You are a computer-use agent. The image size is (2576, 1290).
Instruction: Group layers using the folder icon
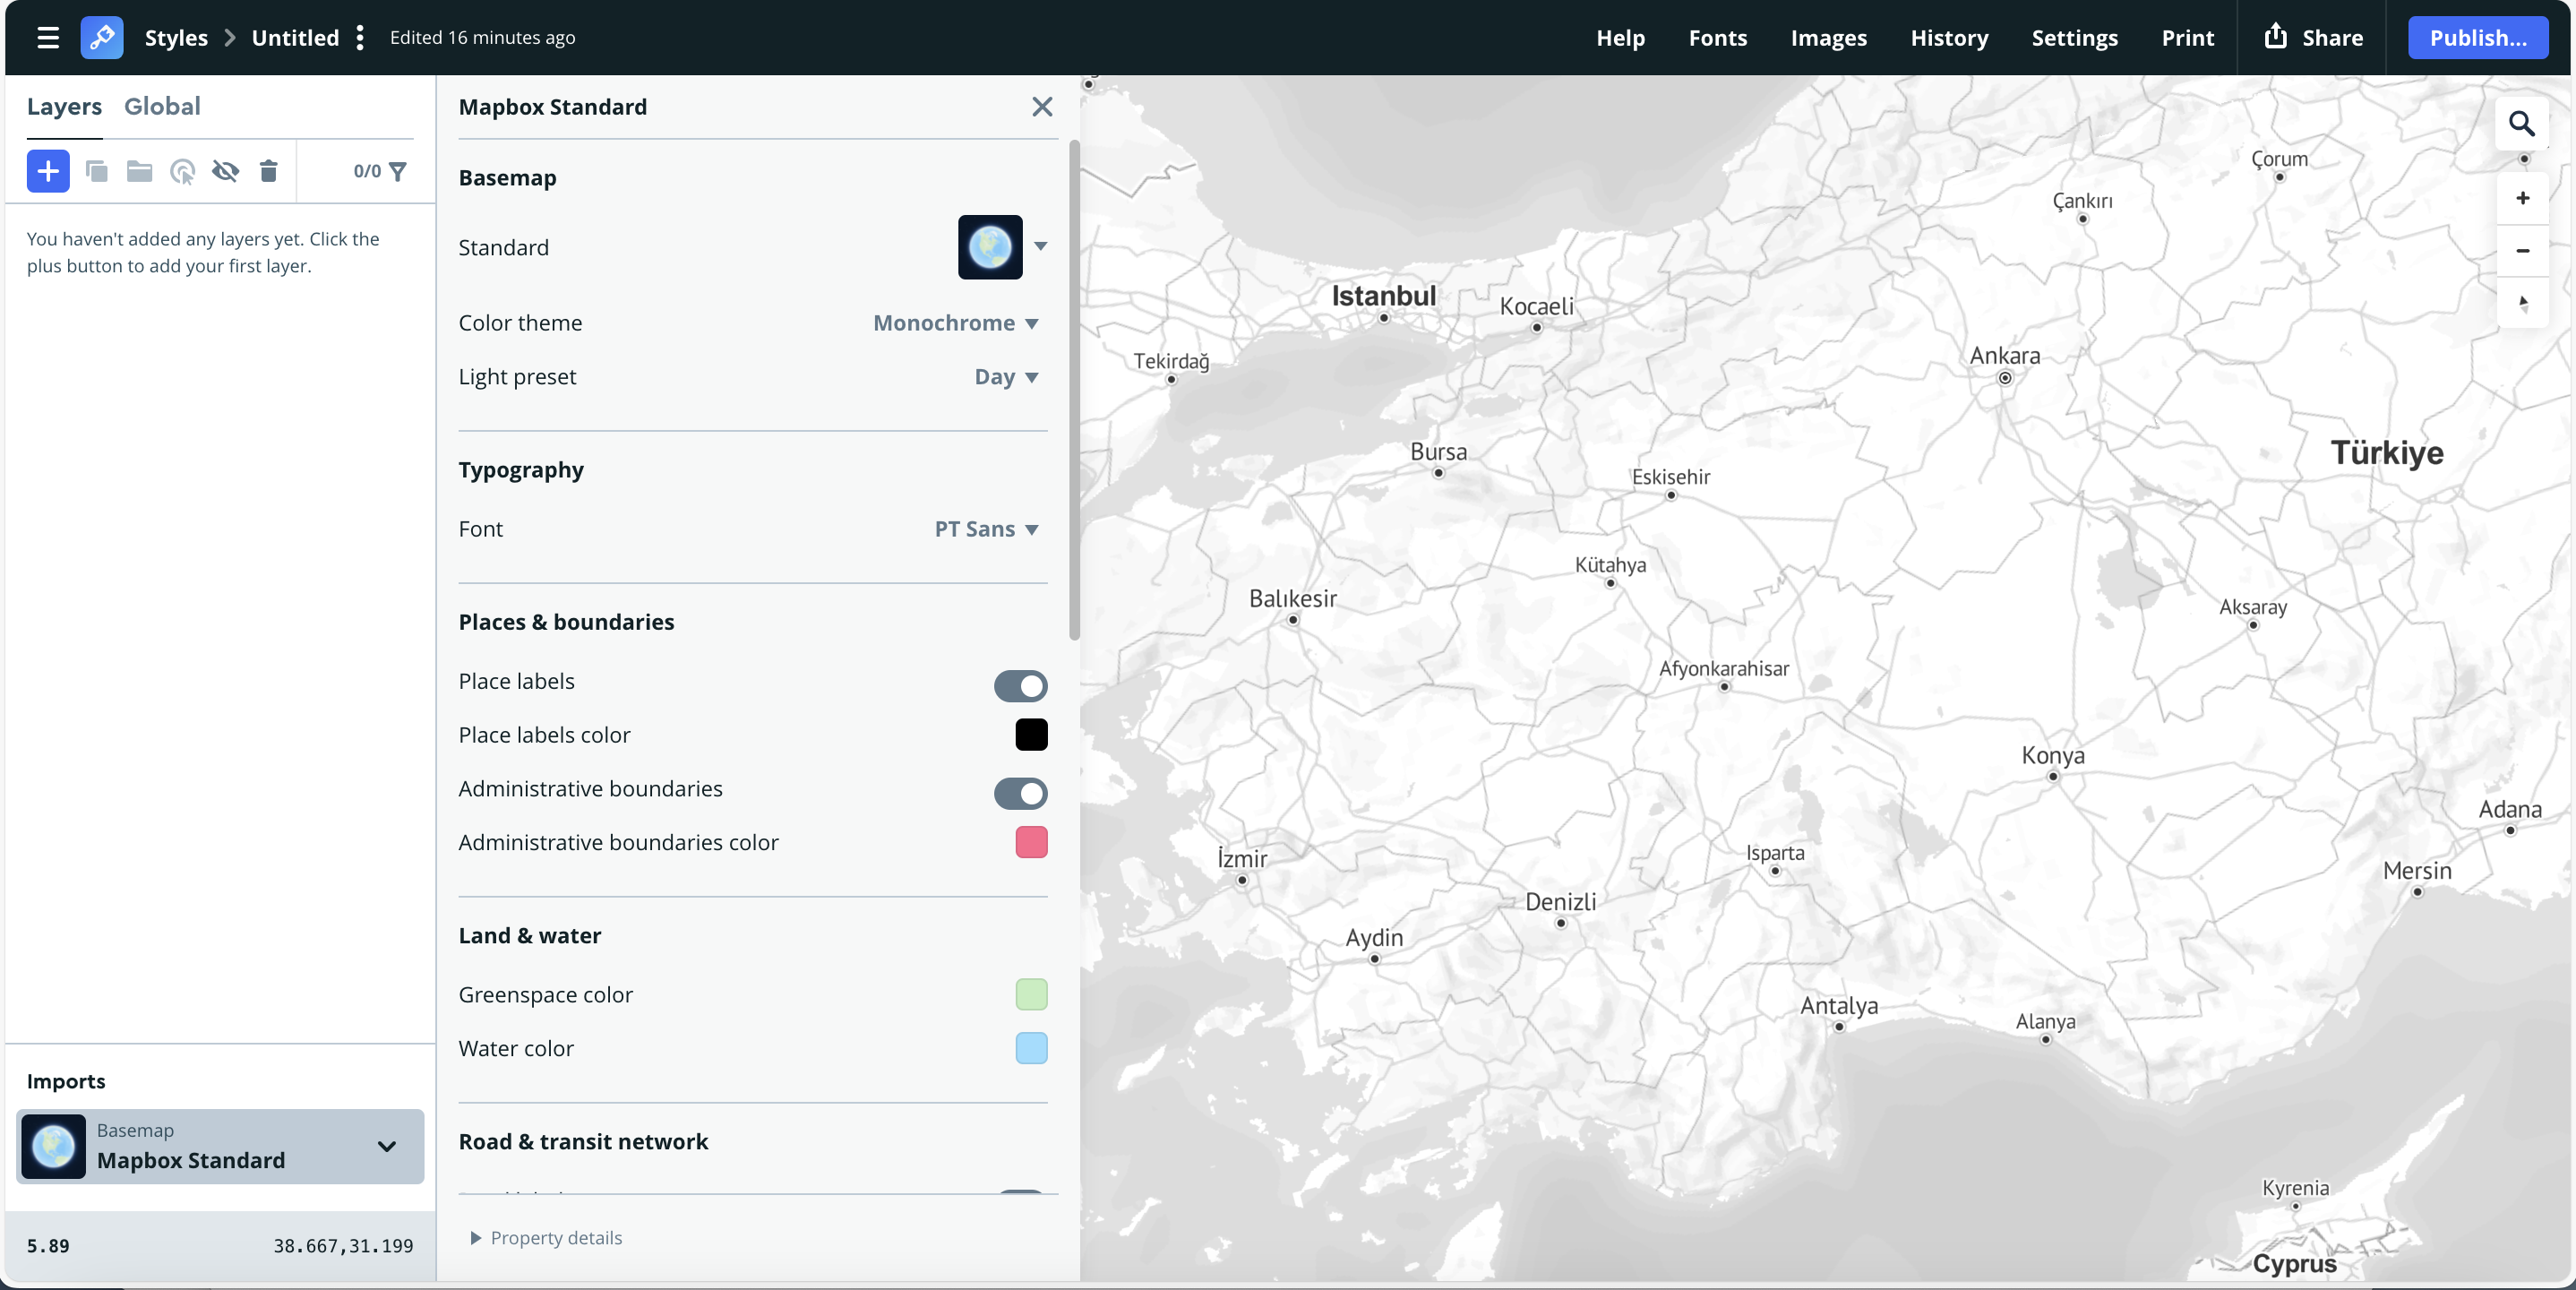pyautogui.click(x=139, y=171)
